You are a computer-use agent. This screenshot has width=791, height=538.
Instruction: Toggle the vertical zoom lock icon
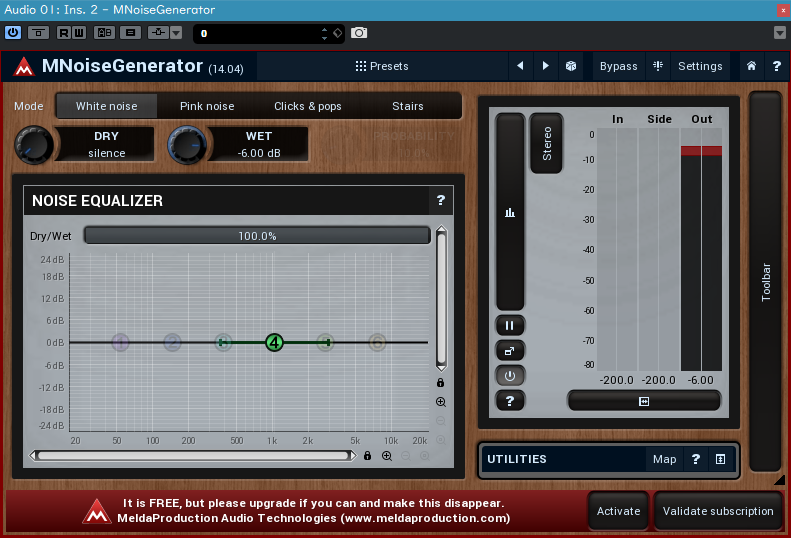(x=440, y=383)
